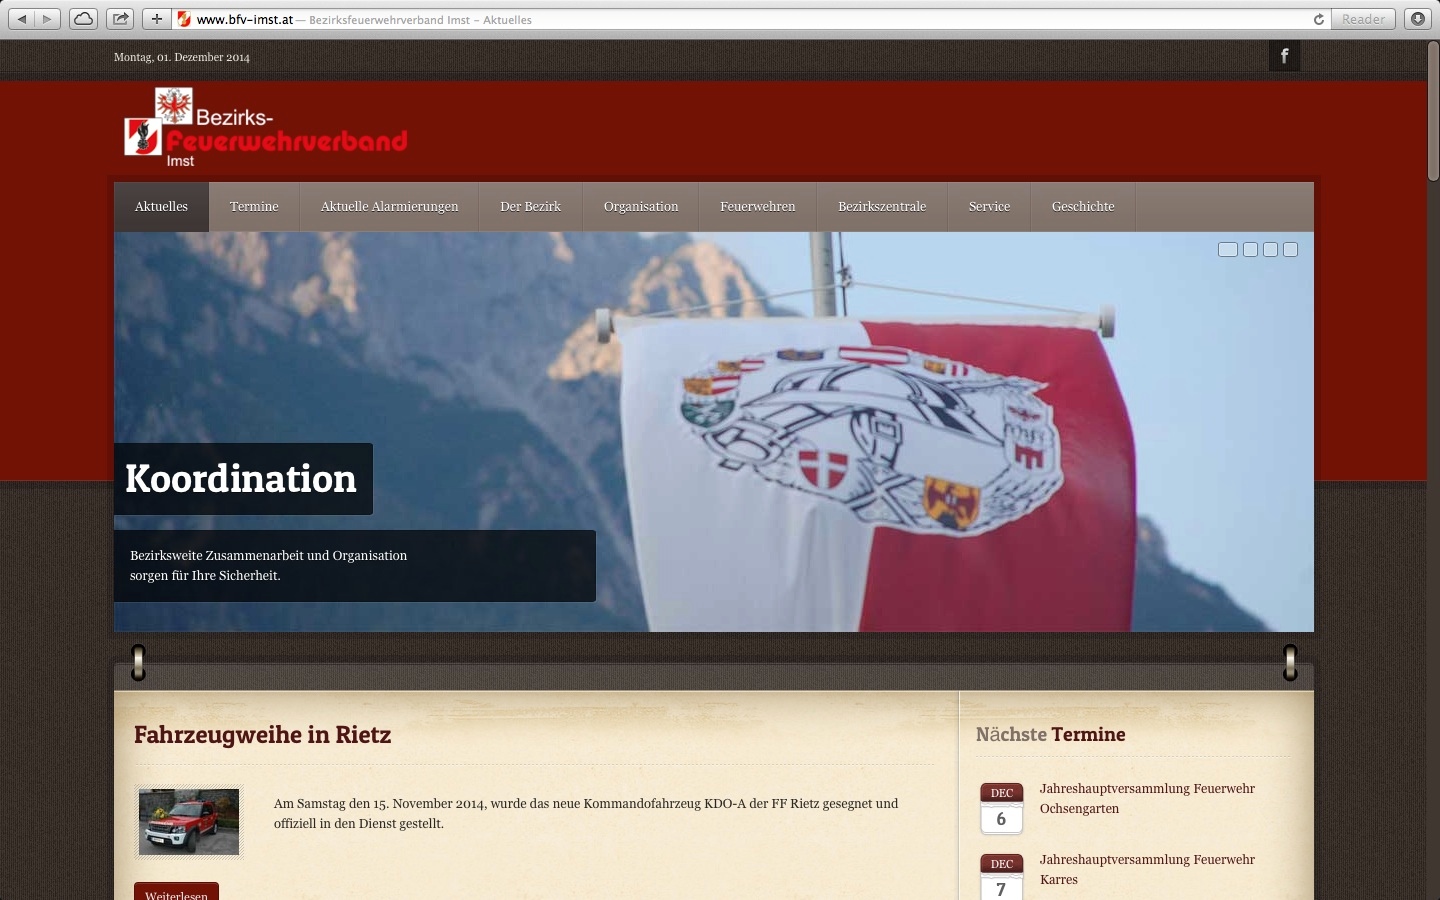
Task: Add bookmark with the plus button
Action: pyautogui.click(x=156, y=19)
